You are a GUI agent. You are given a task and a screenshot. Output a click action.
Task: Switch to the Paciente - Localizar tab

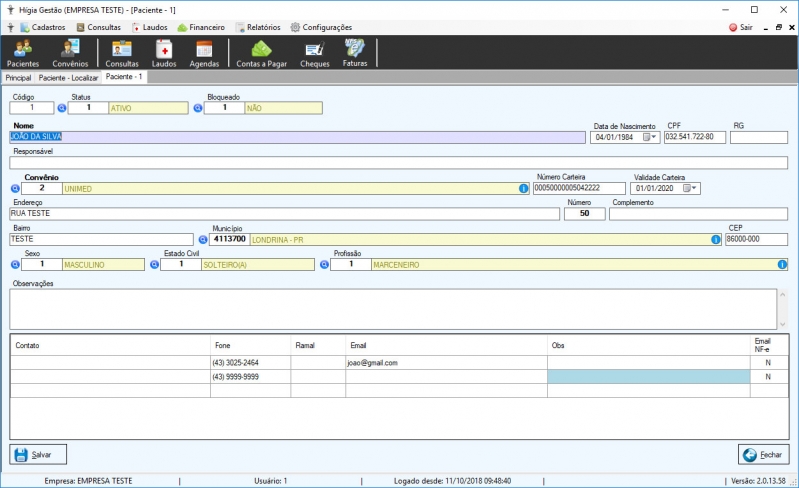point(68,78)
